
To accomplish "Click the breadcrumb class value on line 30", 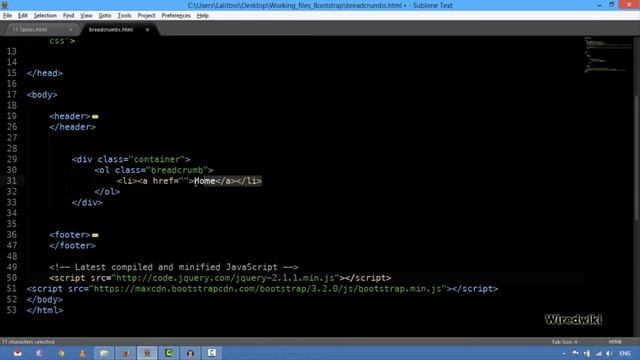I will pyautogui.click(x=178, y=170).
